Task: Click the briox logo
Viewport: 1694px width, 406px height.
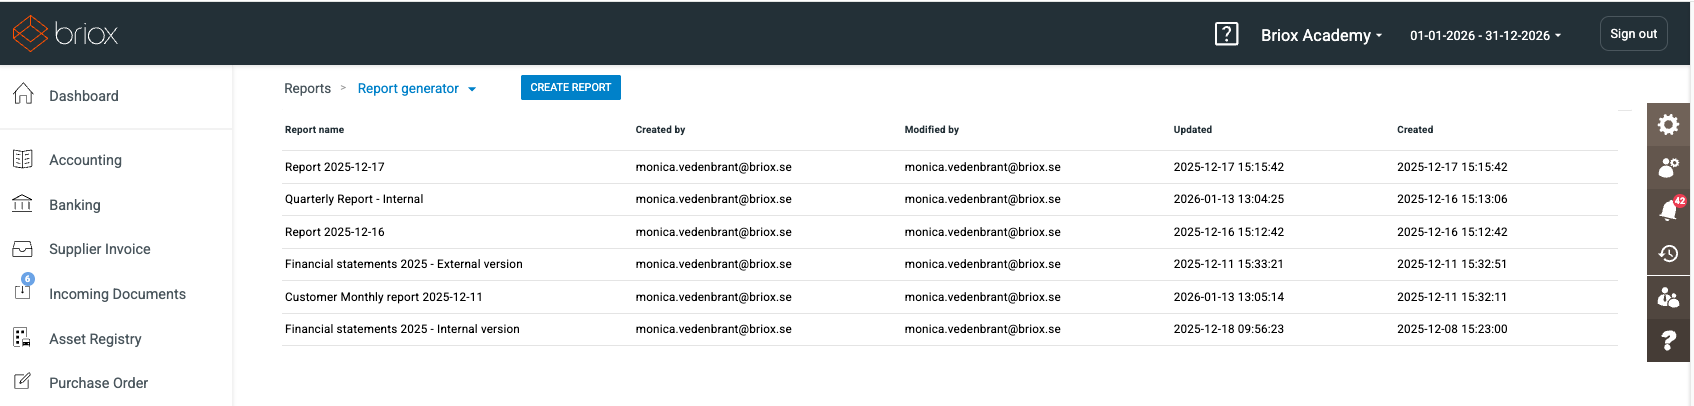Action: point(65,33)
